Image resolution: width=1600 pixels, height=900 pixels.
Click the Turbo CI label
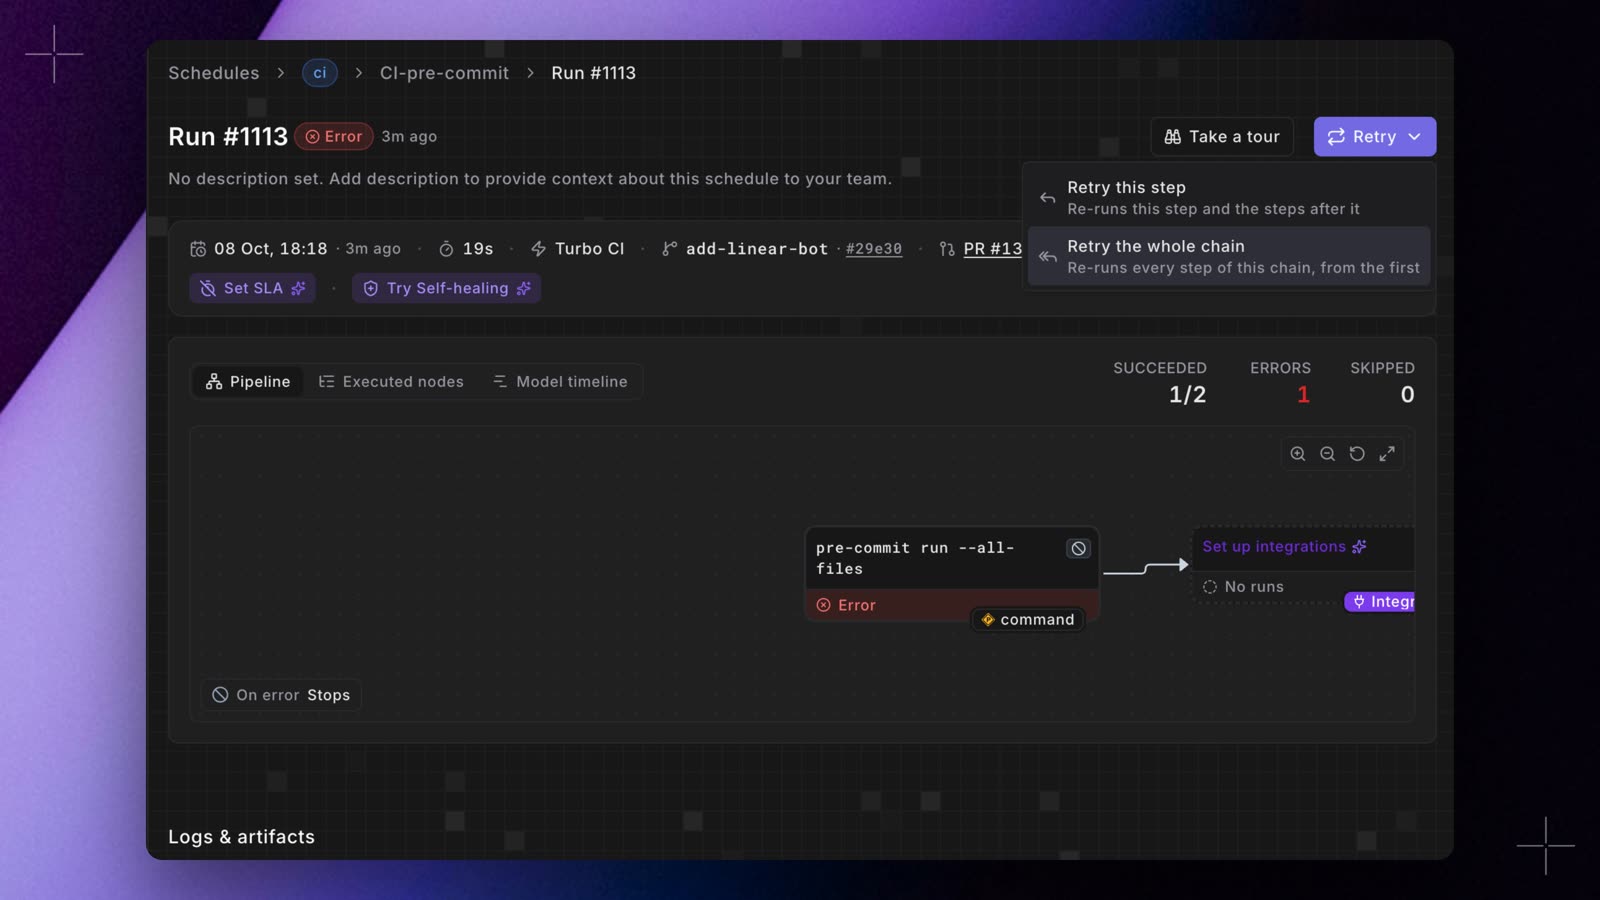pos(589,249)
